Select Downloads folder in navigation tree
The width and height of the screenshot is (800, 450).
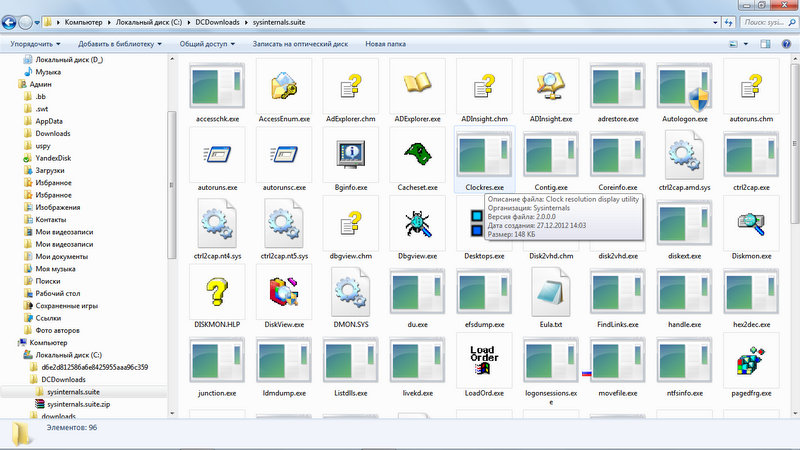[53, 134]
